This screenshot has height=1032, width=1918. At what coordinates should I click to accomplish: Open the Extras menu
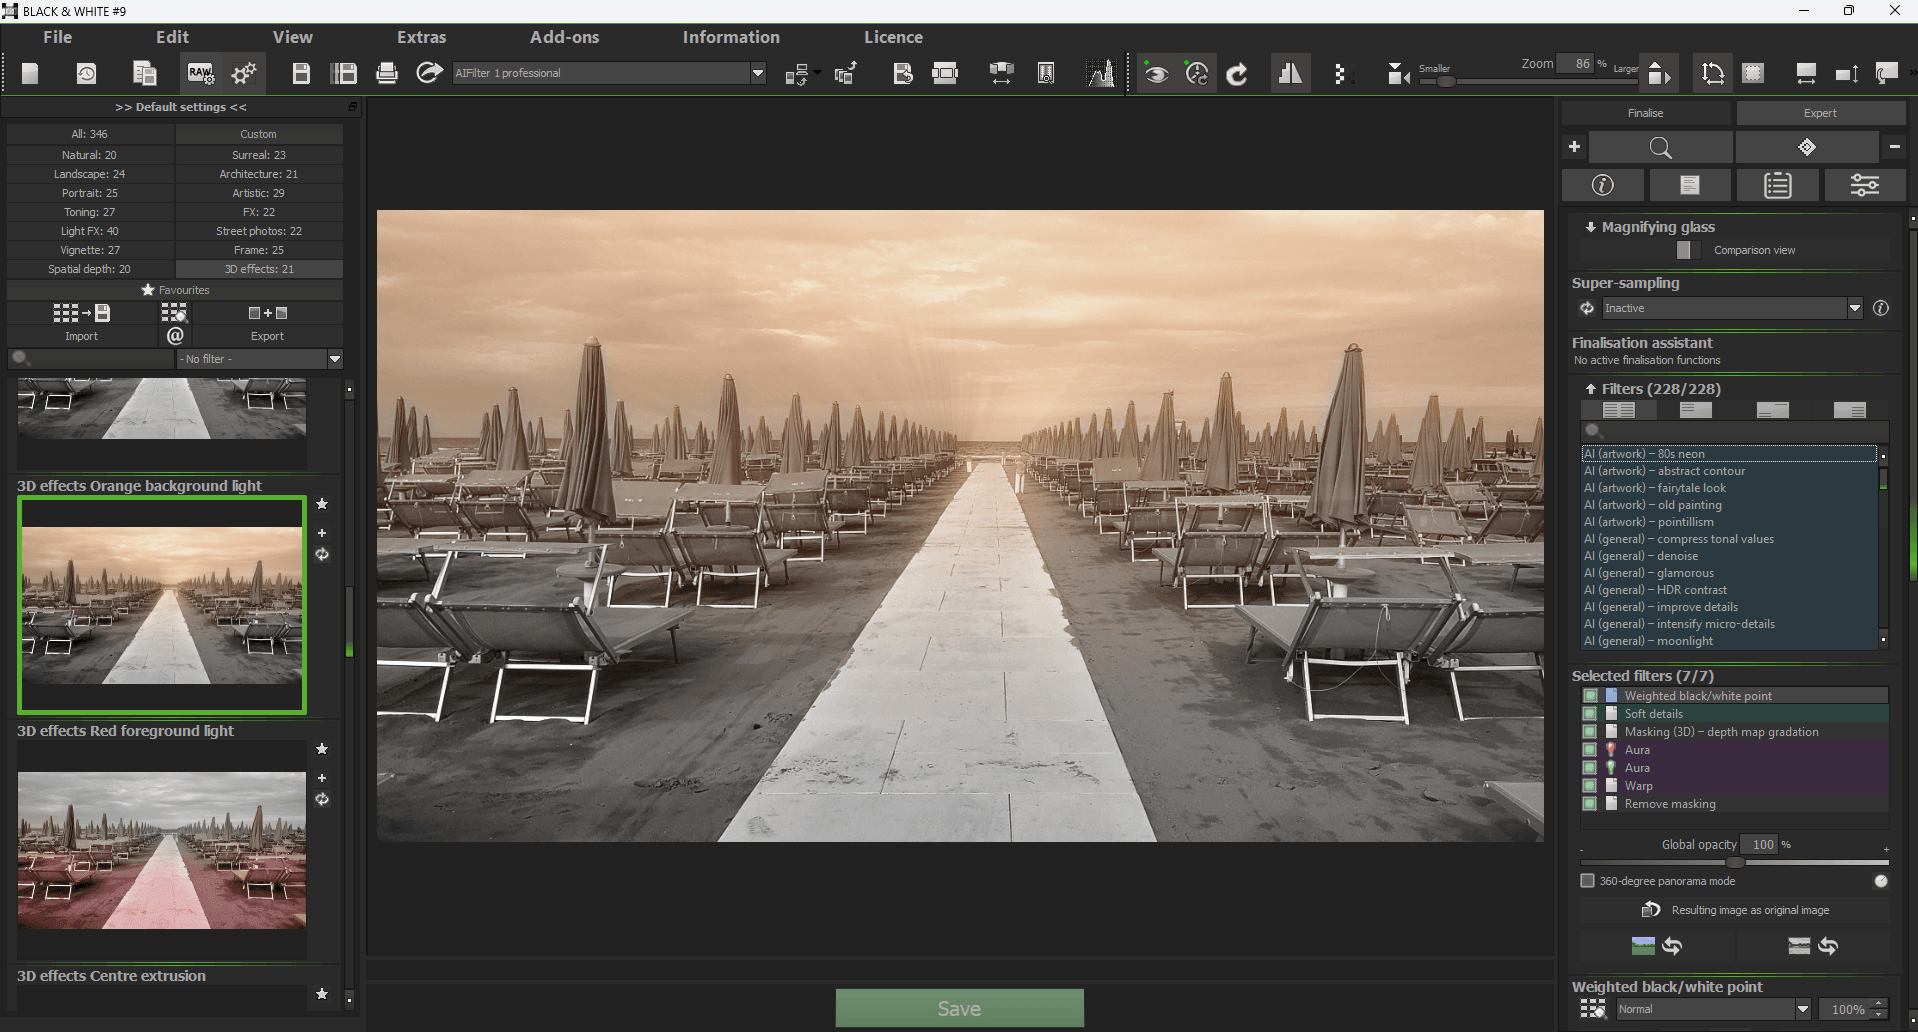[422, 37]
